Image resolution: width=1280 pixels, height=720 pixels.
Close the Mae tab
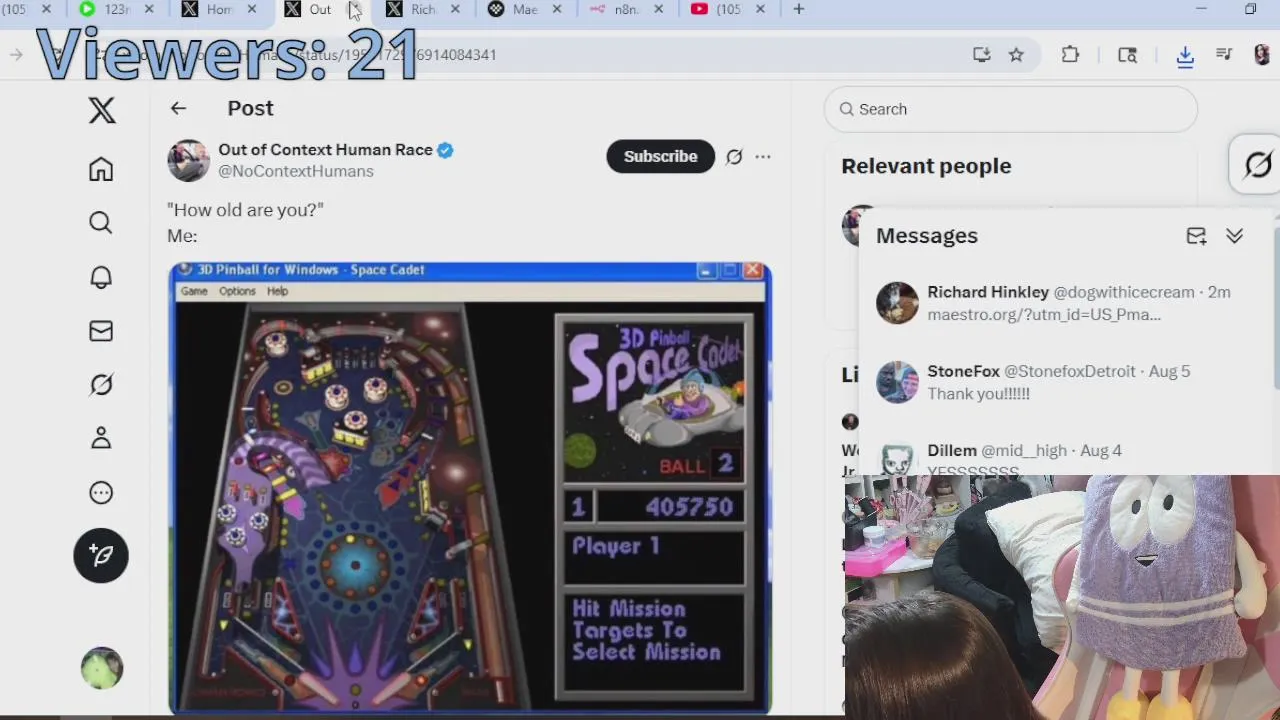557,10
